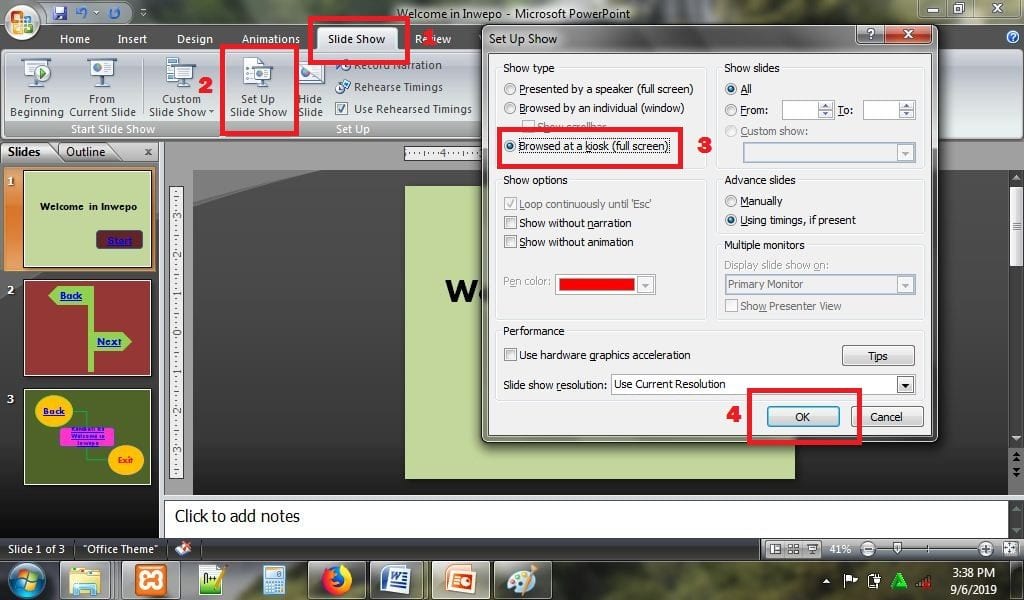Switch to the Slides pane tab
This screenshot has height=600, width=1024.
coord(24,151)
